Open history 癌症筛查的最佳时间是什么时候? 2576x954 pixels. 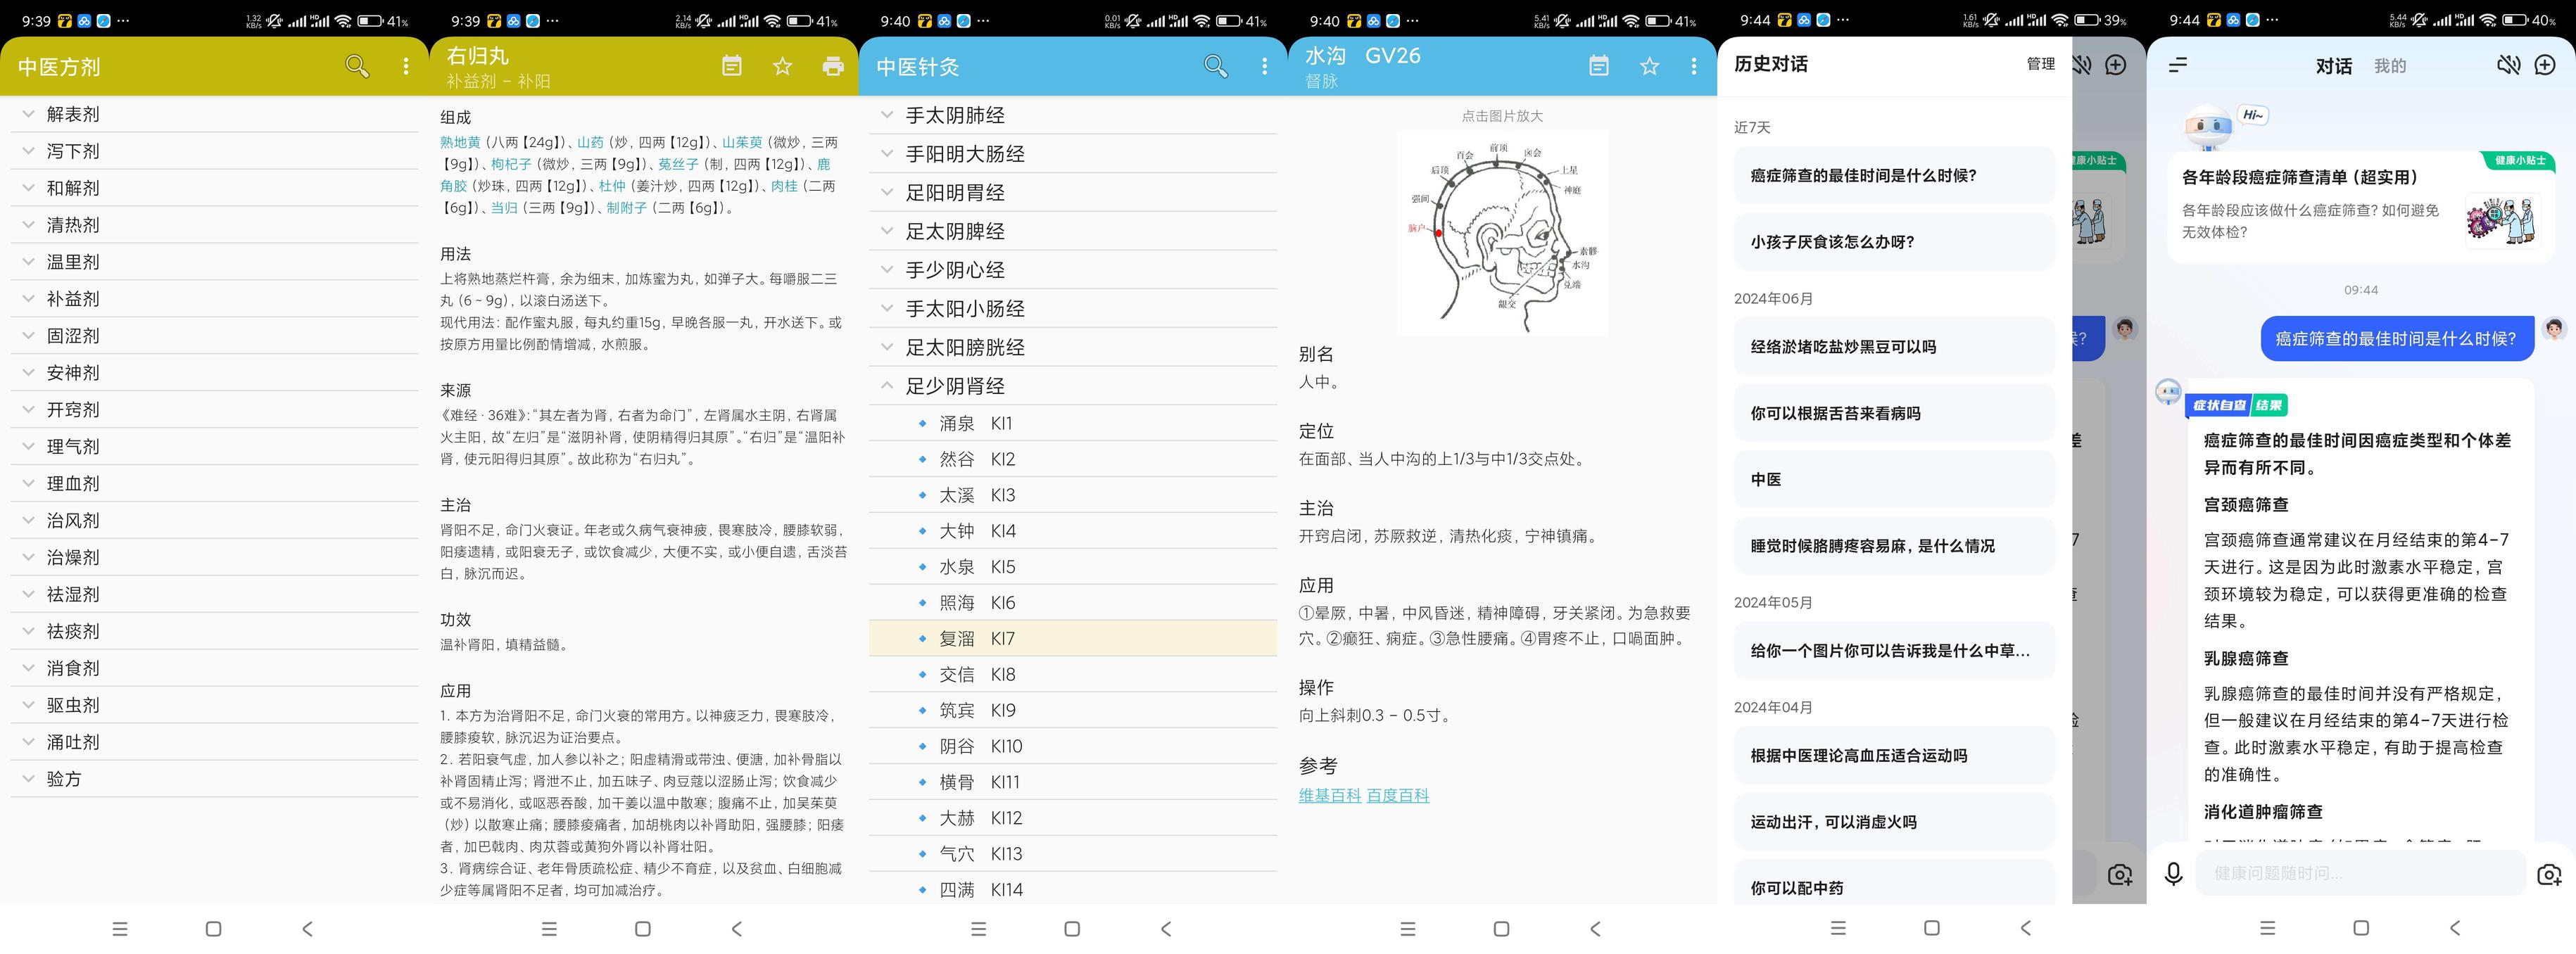(1894, 175)
